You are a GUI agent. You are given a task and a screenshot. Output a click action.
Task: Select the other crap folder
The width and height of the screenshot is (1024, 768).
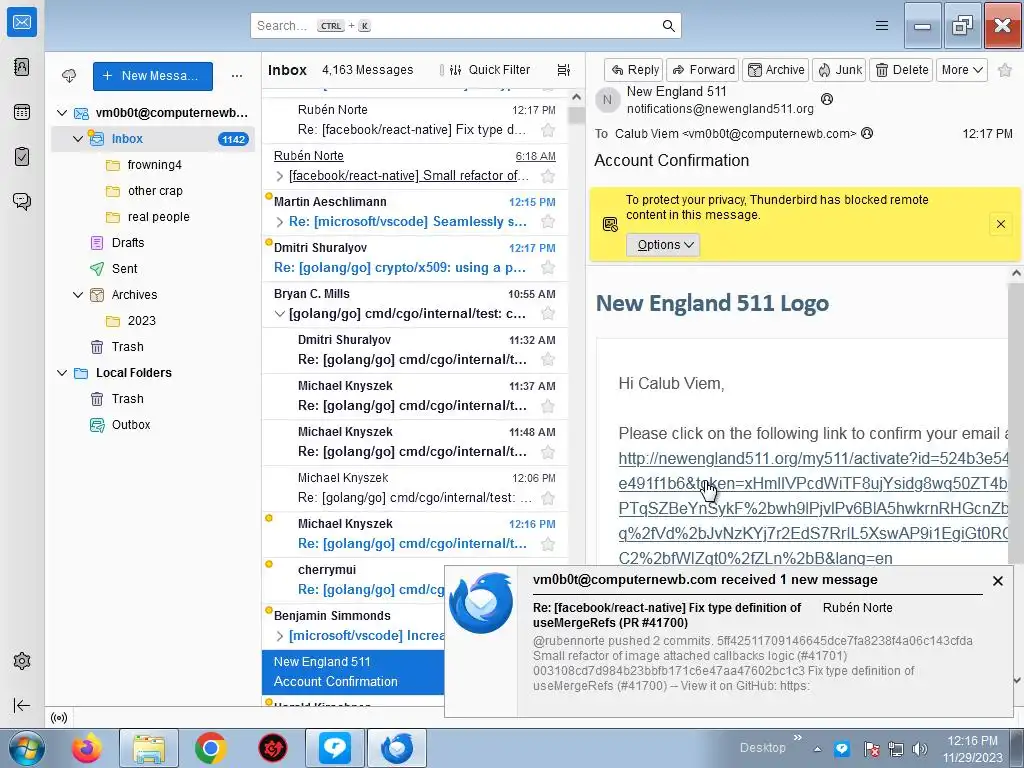pyautogui.click(x=155, y=191)
